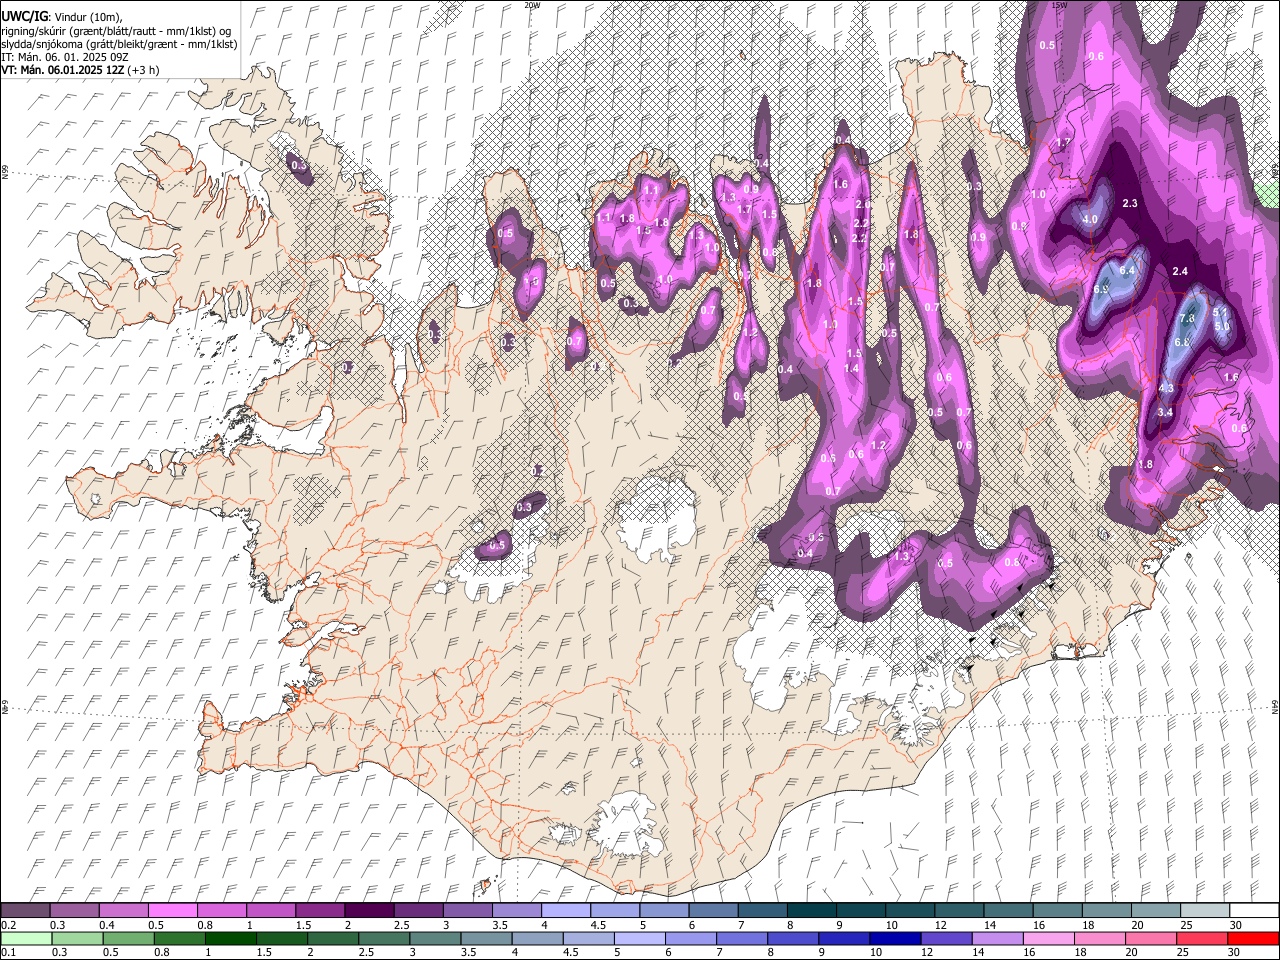
Task: Click the 1.4 precipitation value on the map
Action: (x=852, y=368)
